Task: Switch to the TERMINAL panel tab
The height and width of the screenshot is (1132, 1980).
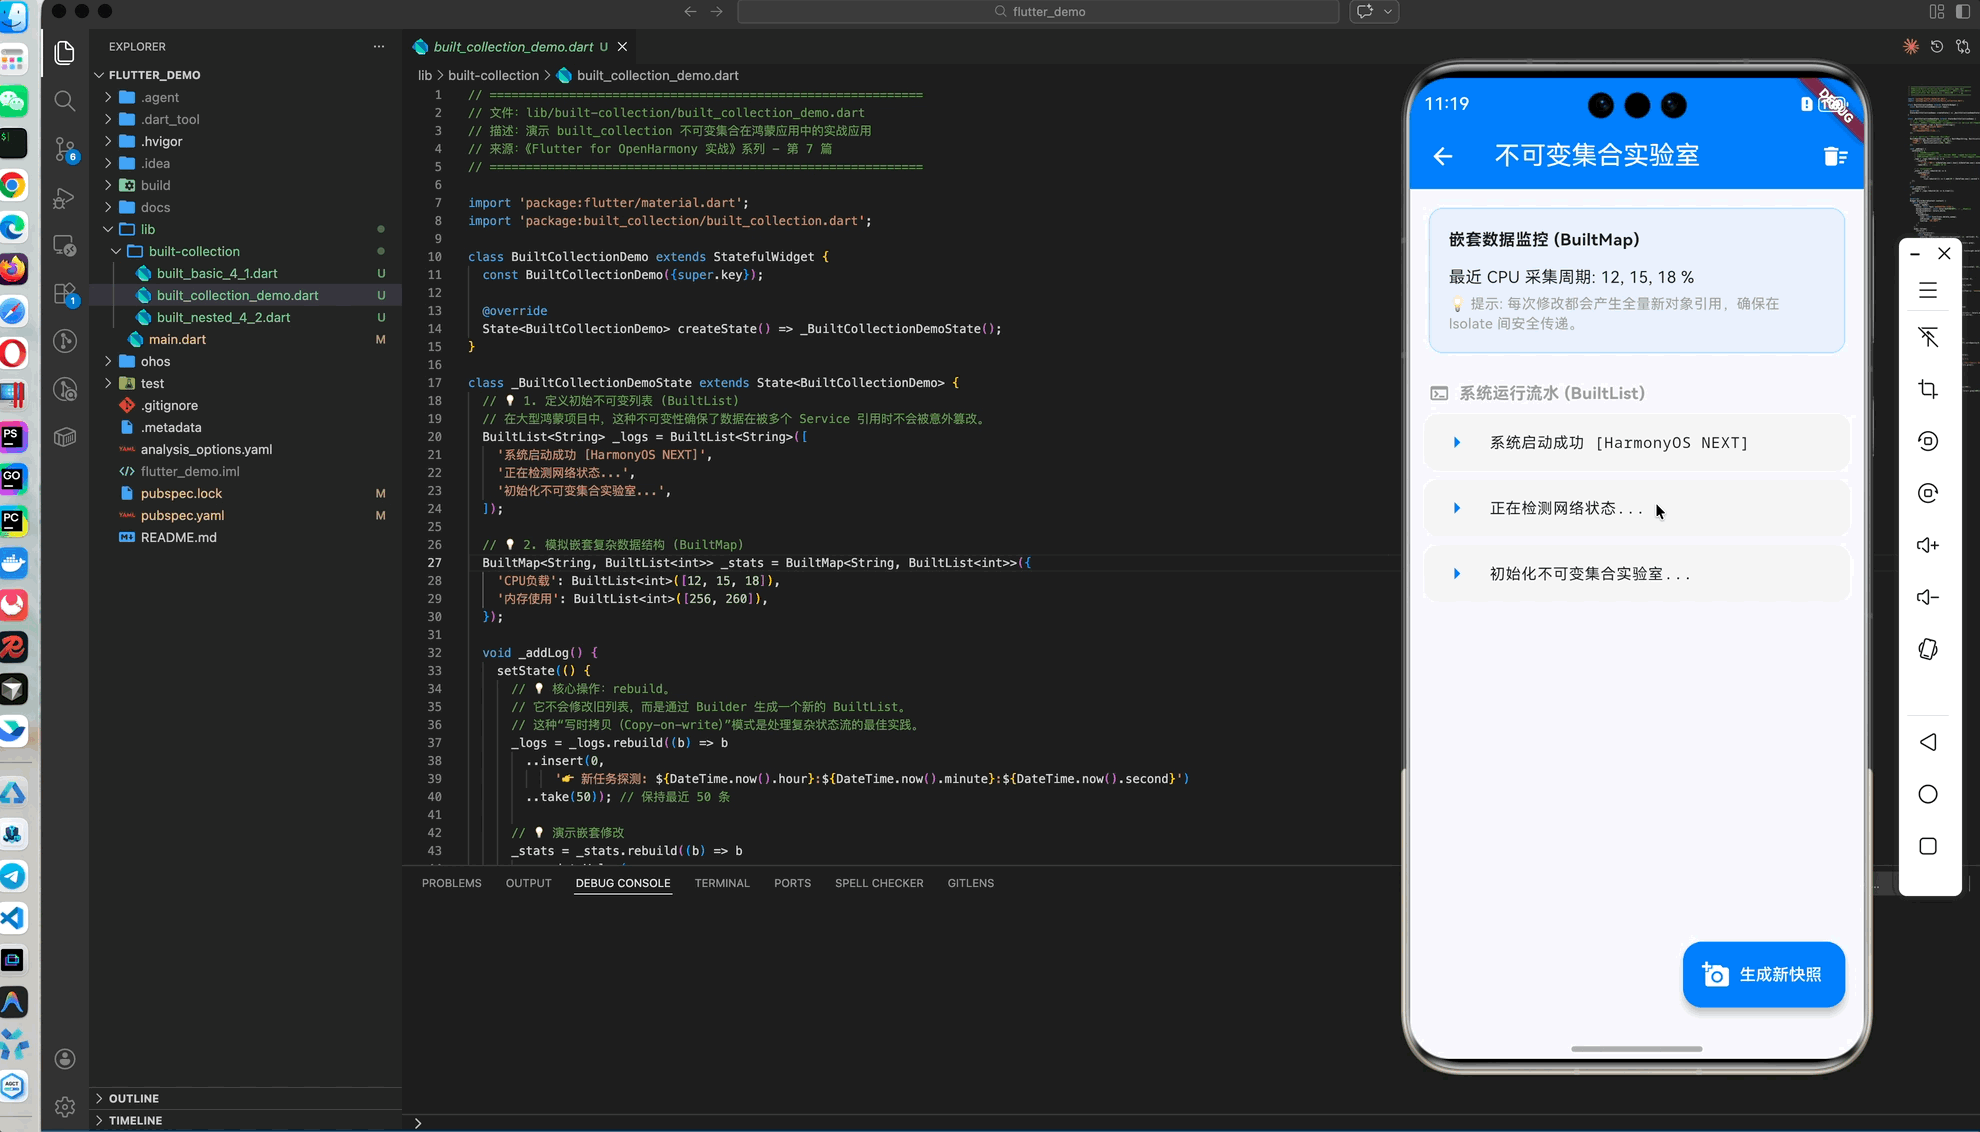Action: [x=721, y=883]
